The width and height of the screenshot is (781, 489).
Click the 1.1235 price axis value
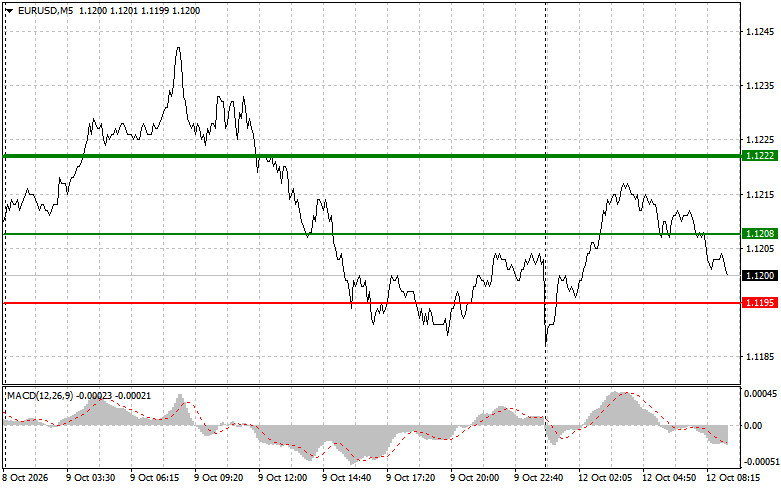click(x=760, y=86)
